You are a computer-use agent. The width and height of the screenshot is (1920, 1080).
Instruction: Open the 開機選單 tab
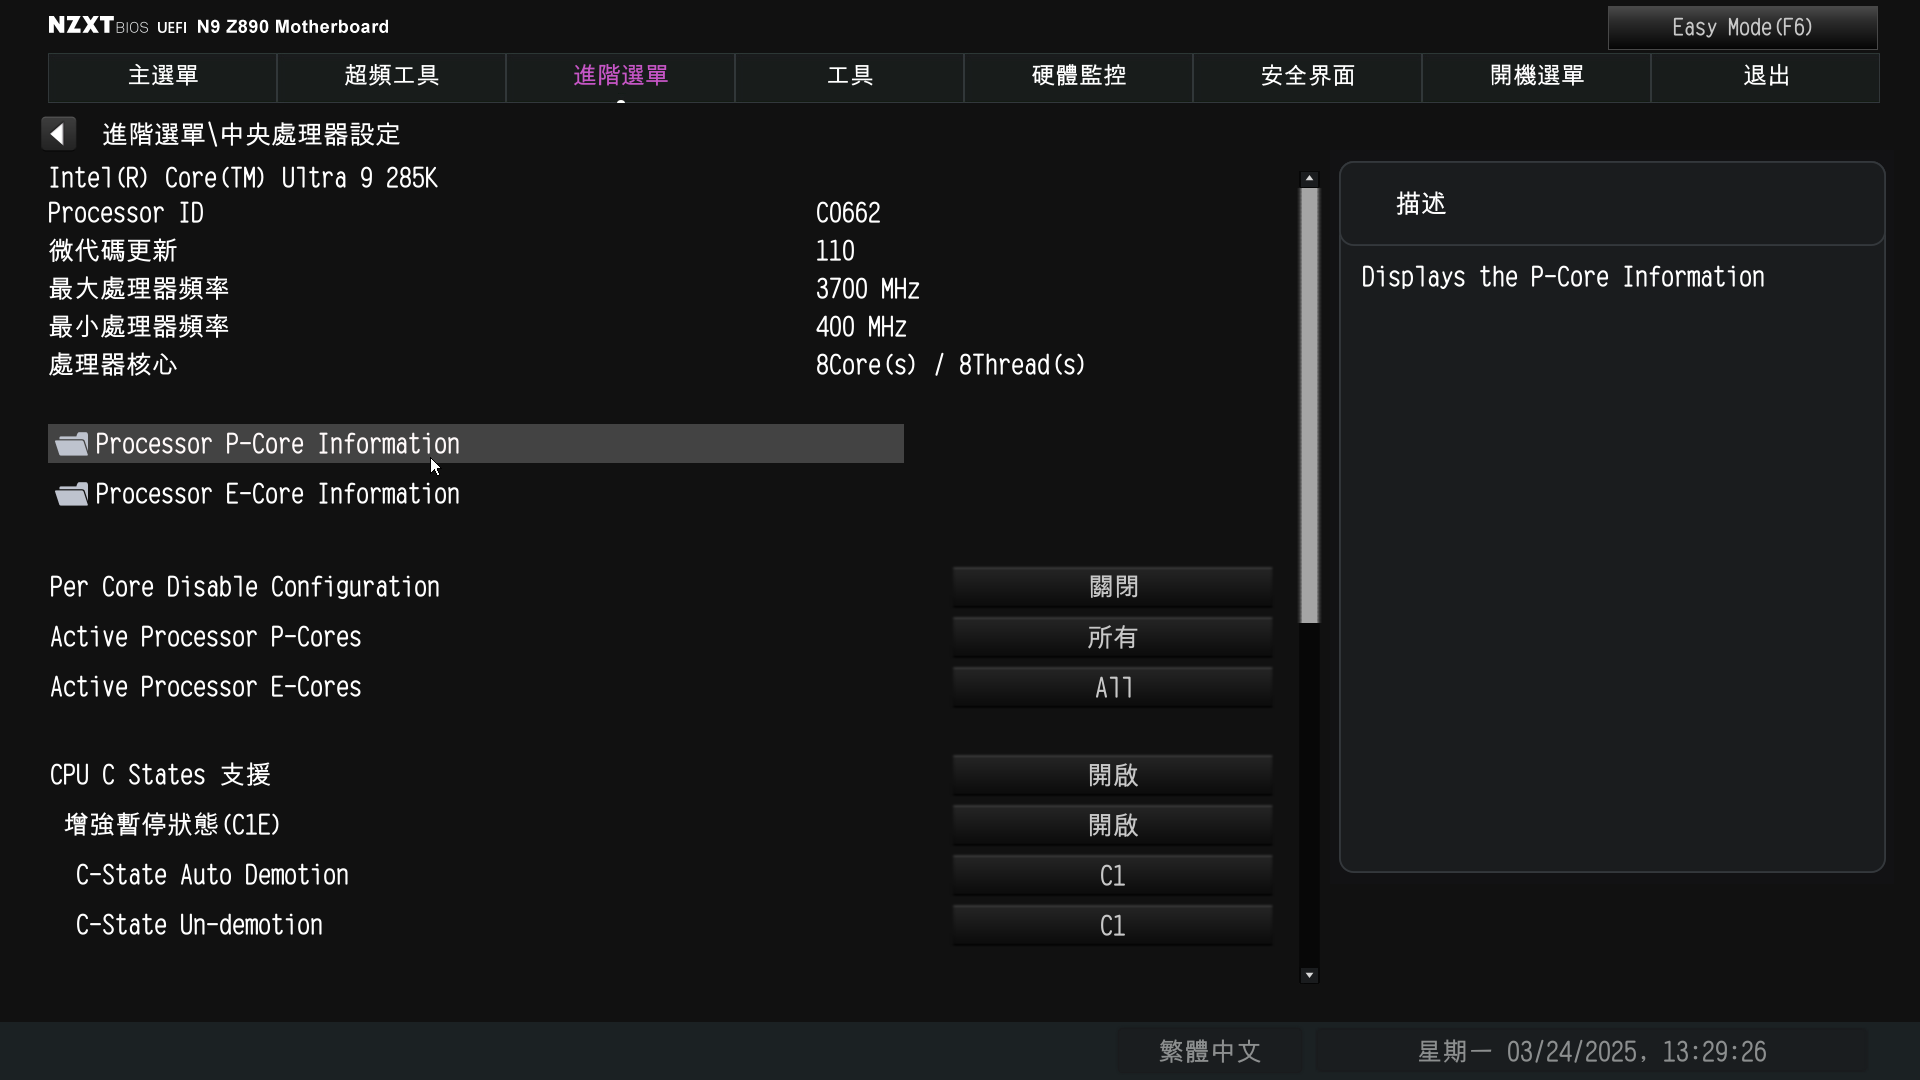tap(1537, 77)
